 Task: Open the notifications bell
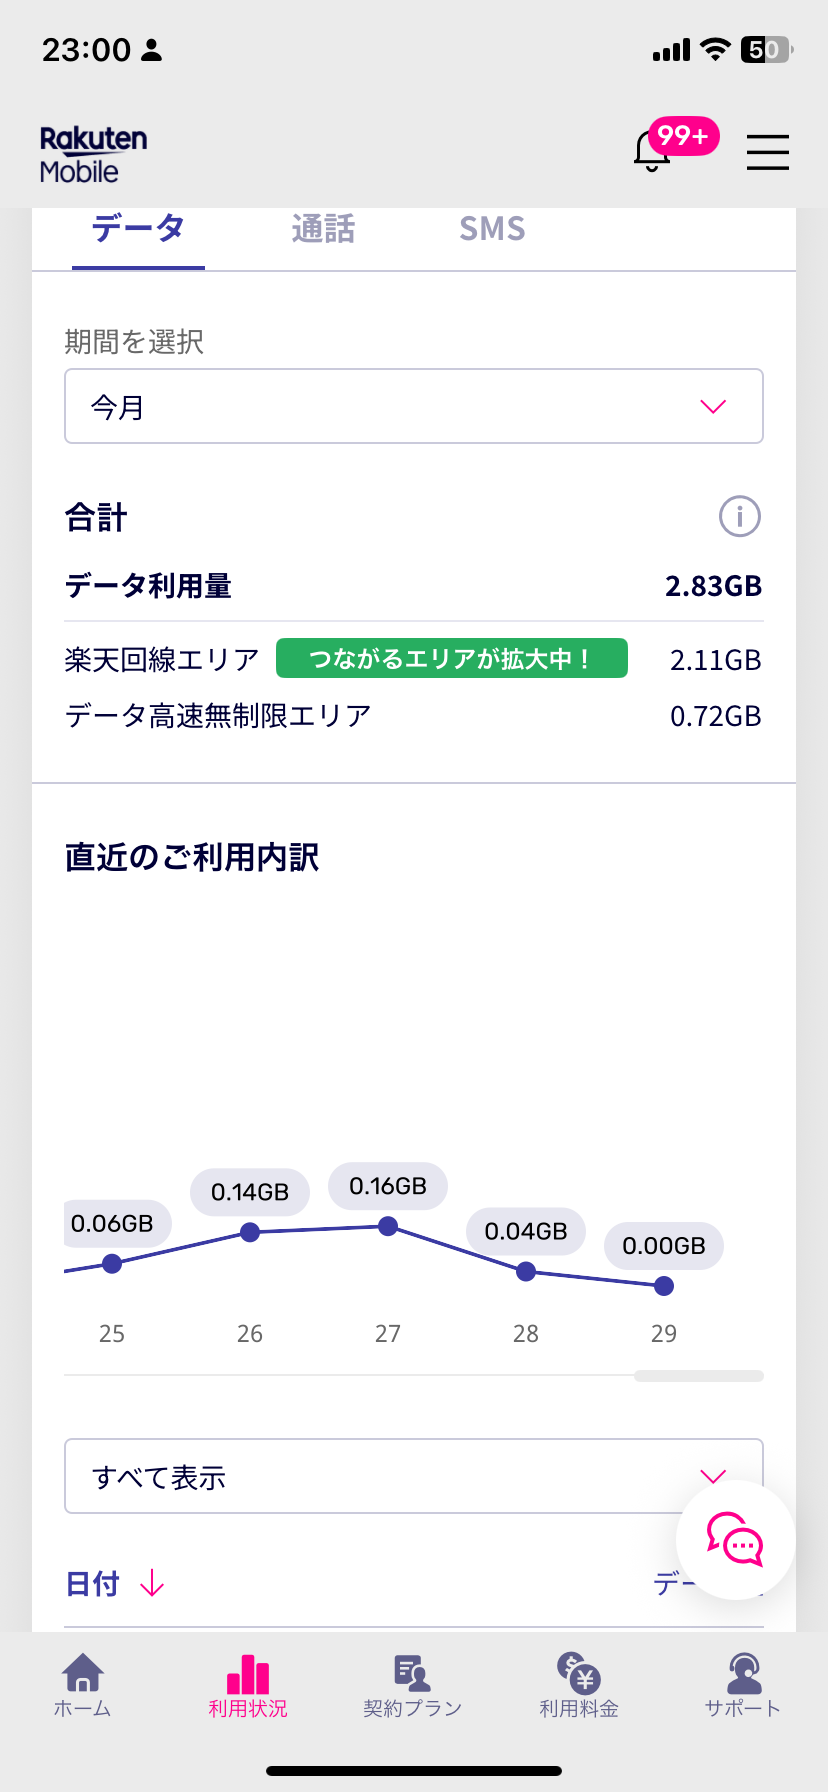click(653, 151)
